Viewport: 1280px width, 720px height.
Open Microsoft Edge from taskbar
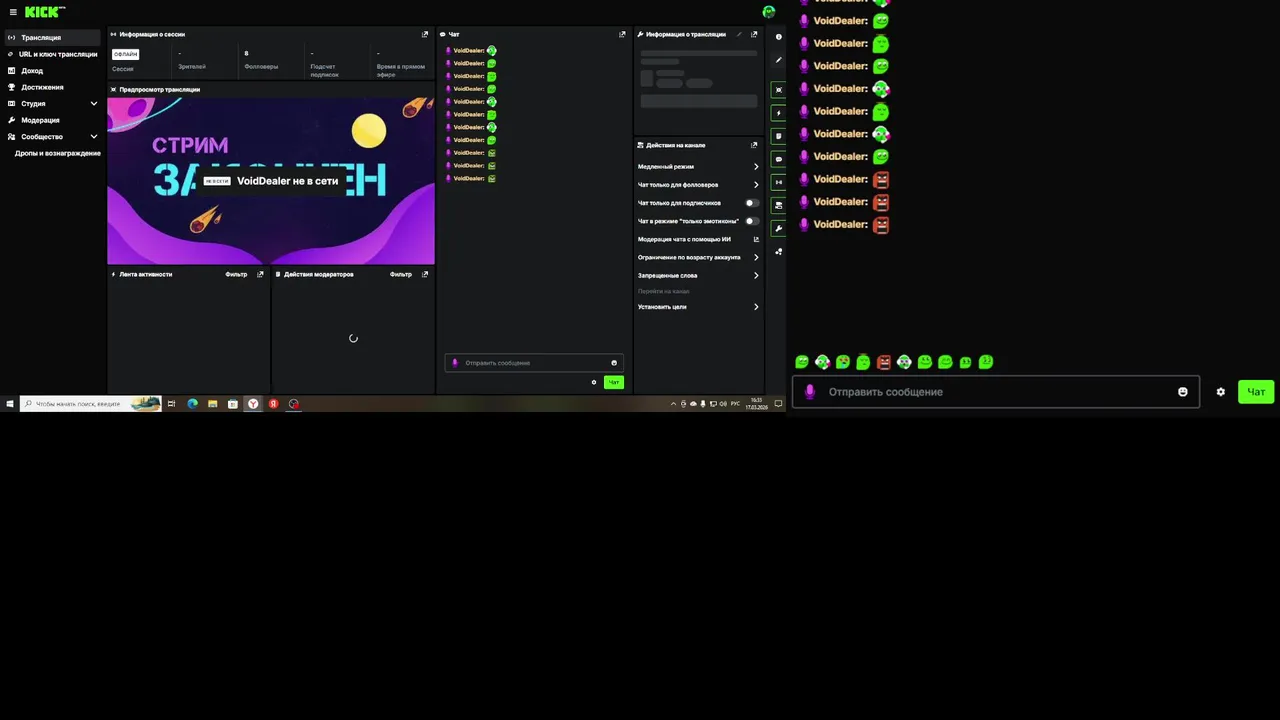point(192,404)
